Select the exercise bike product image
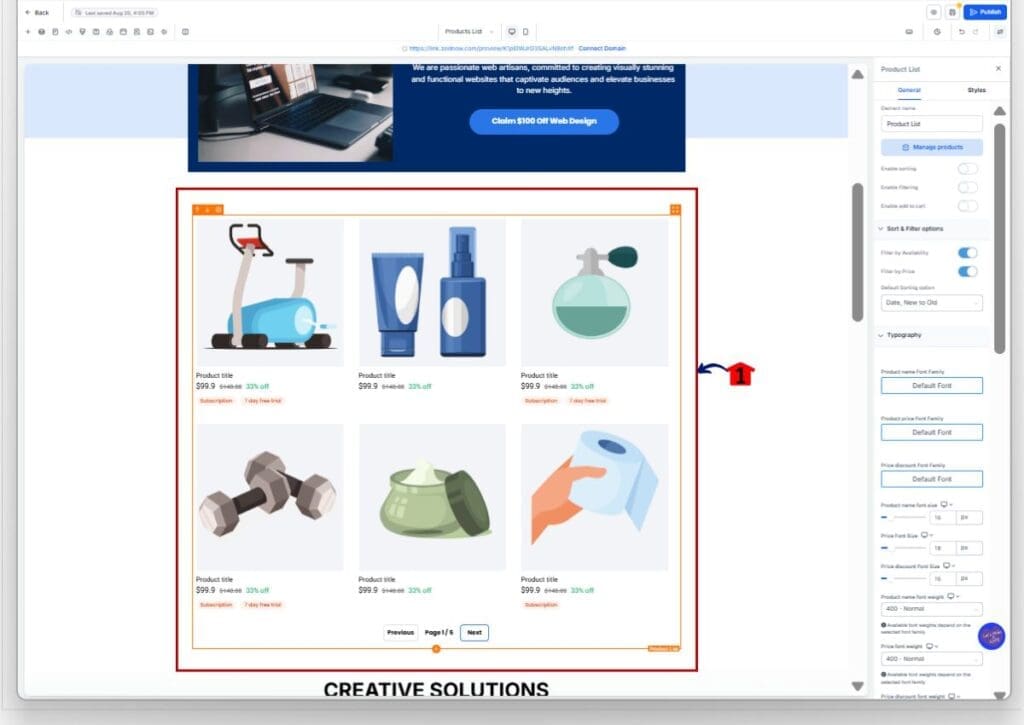Screen dimensions: 1024x725 coord(270,292)
